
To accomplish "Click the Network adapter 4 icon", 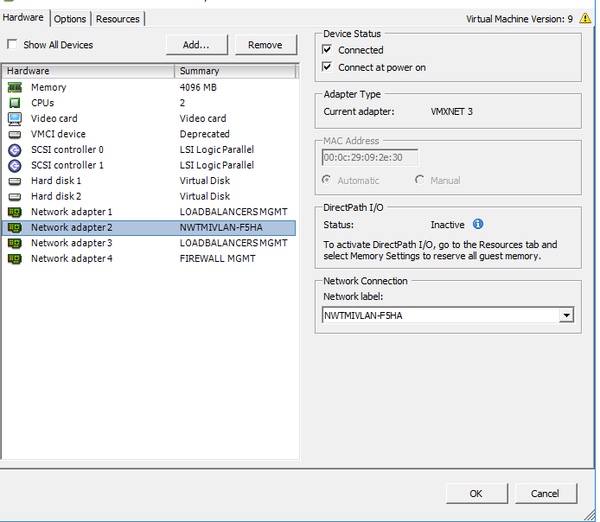I will coord(15,259).
